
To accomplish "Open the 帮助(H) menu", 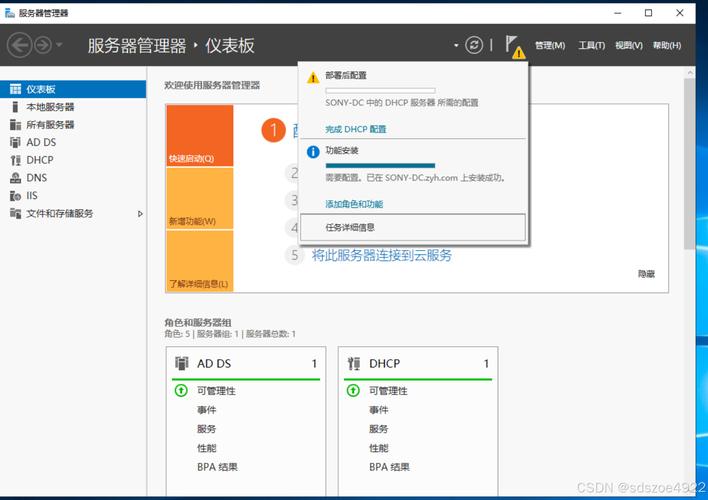I will tap(667, 45).
